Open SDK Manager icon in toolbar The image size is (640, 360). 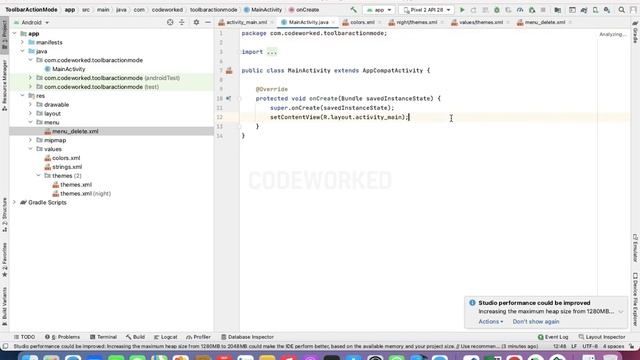[607, 10]
